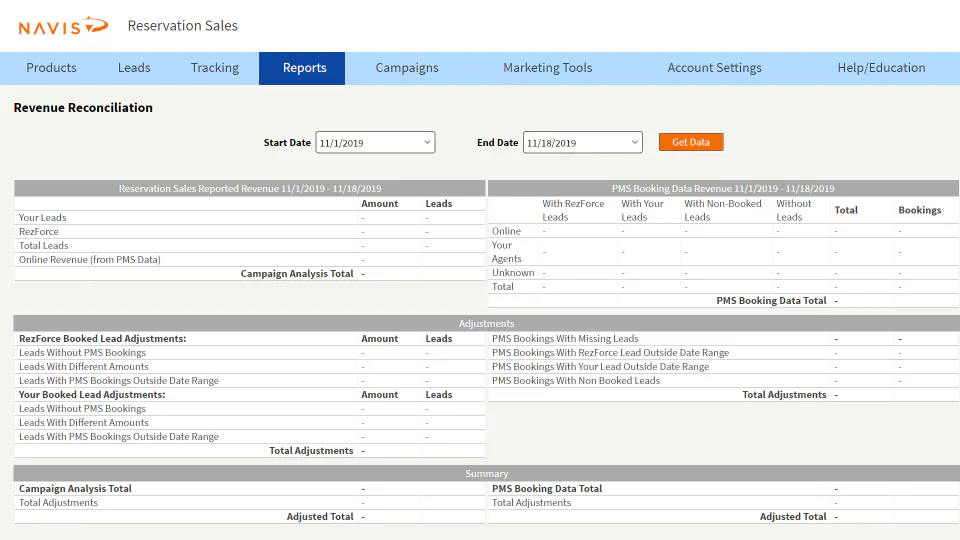960x540 pixels.
Task: Select PMS Bookings With Missing Leads row
Action: (x=723, y=339)
